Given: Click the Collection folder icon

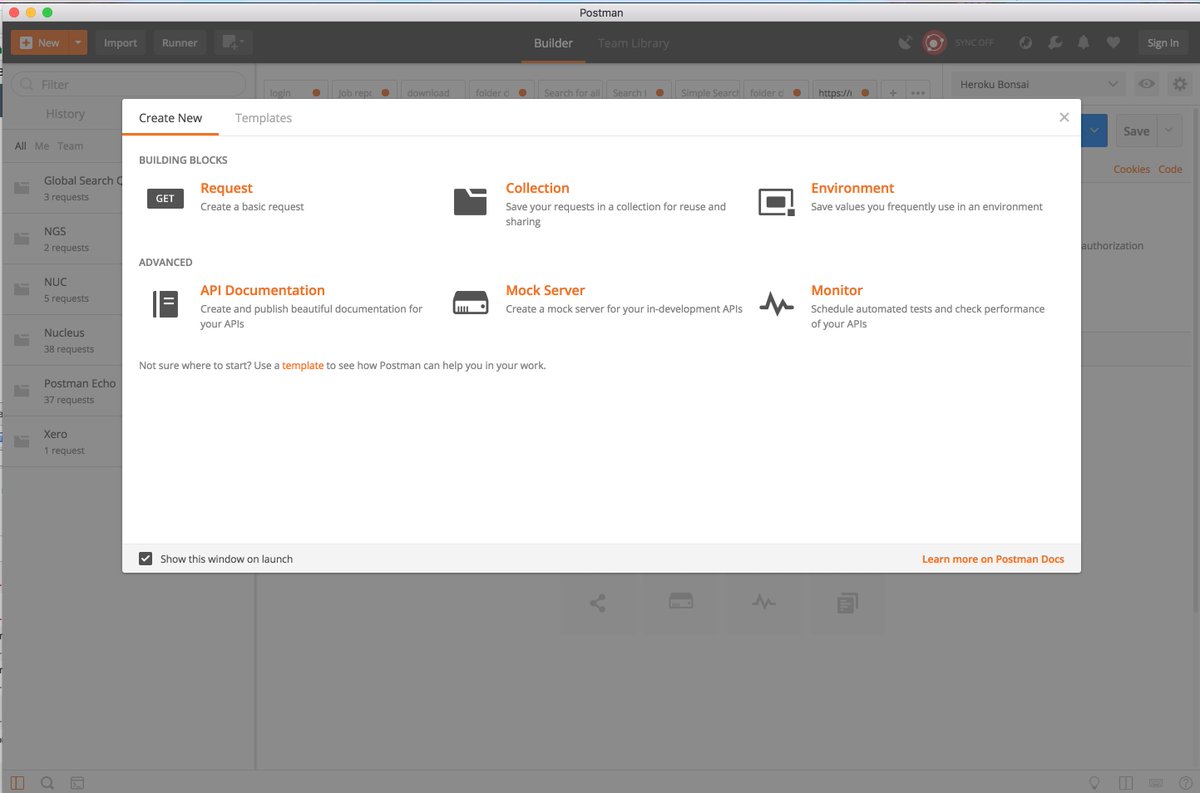Looking at the screenshot, I should tap(470, 201).
